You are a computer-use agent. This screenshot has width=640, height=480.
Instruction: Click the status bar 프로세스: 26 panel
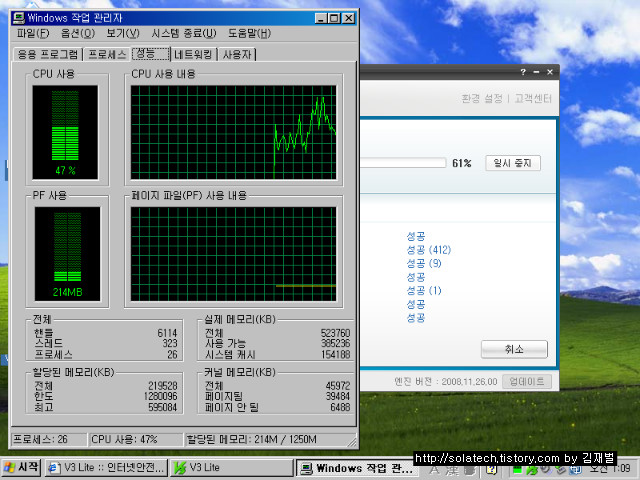pos(49,440)
